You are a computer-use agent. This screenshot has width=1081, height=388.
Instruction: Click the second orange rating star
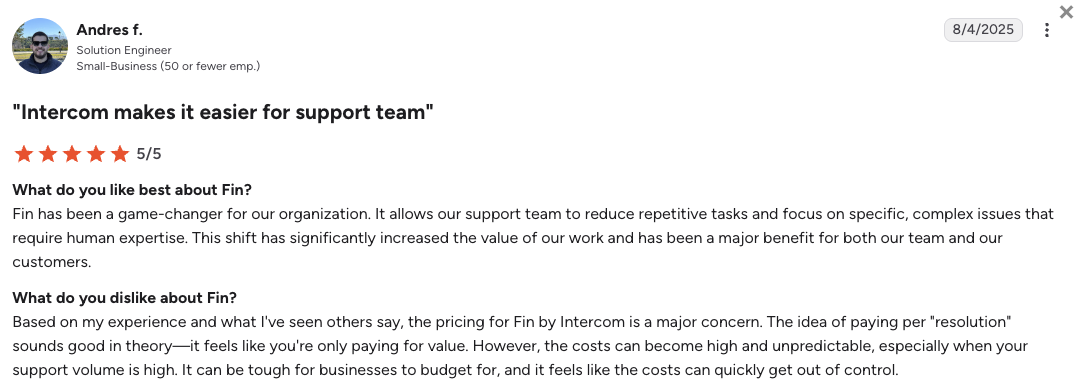pos(48,153)
